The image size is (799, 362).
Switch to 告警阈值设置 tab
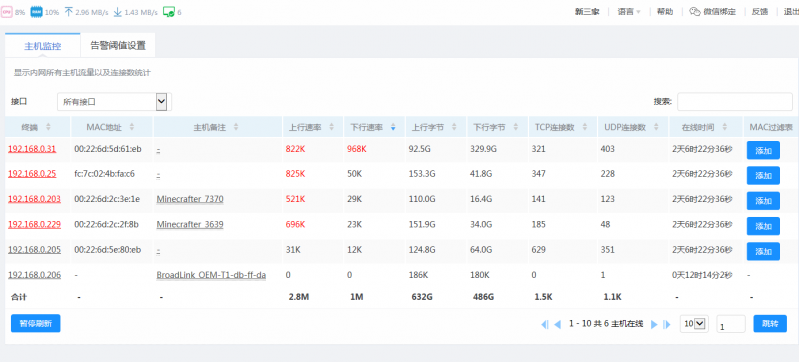point(118,46)
